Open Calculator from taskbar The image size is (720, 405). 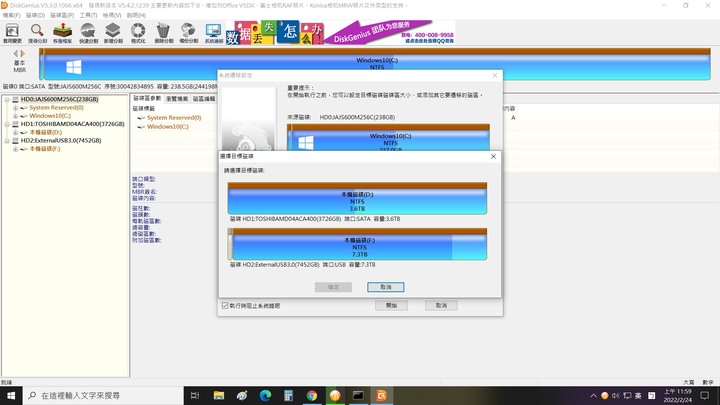288,395
